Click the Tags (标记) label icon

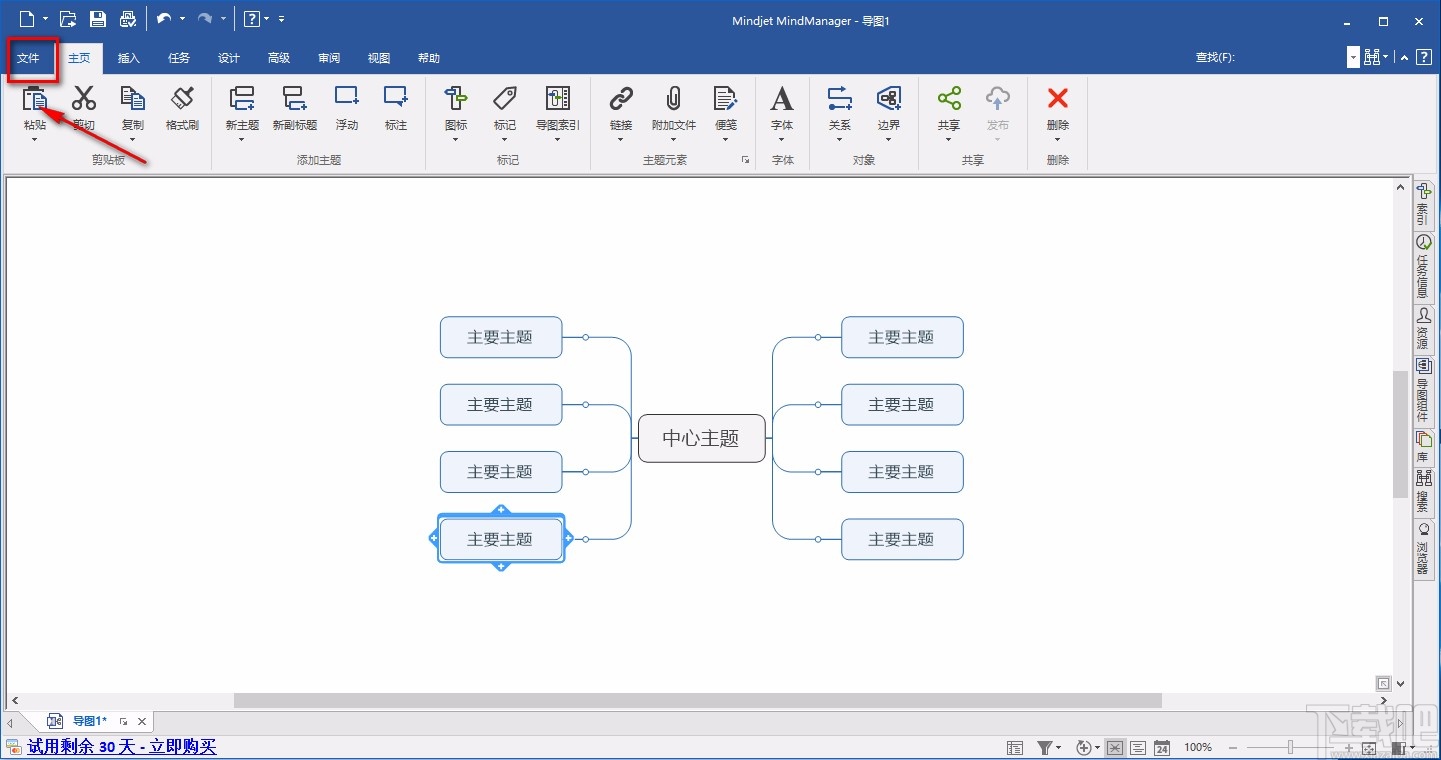(x=505, y=98)
